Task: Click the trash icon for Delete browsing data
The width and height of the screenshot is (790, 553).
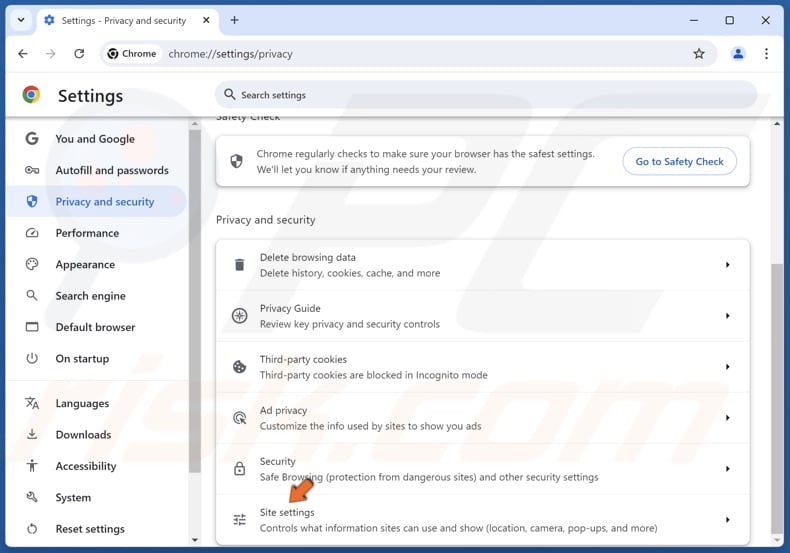Action: 240,264
